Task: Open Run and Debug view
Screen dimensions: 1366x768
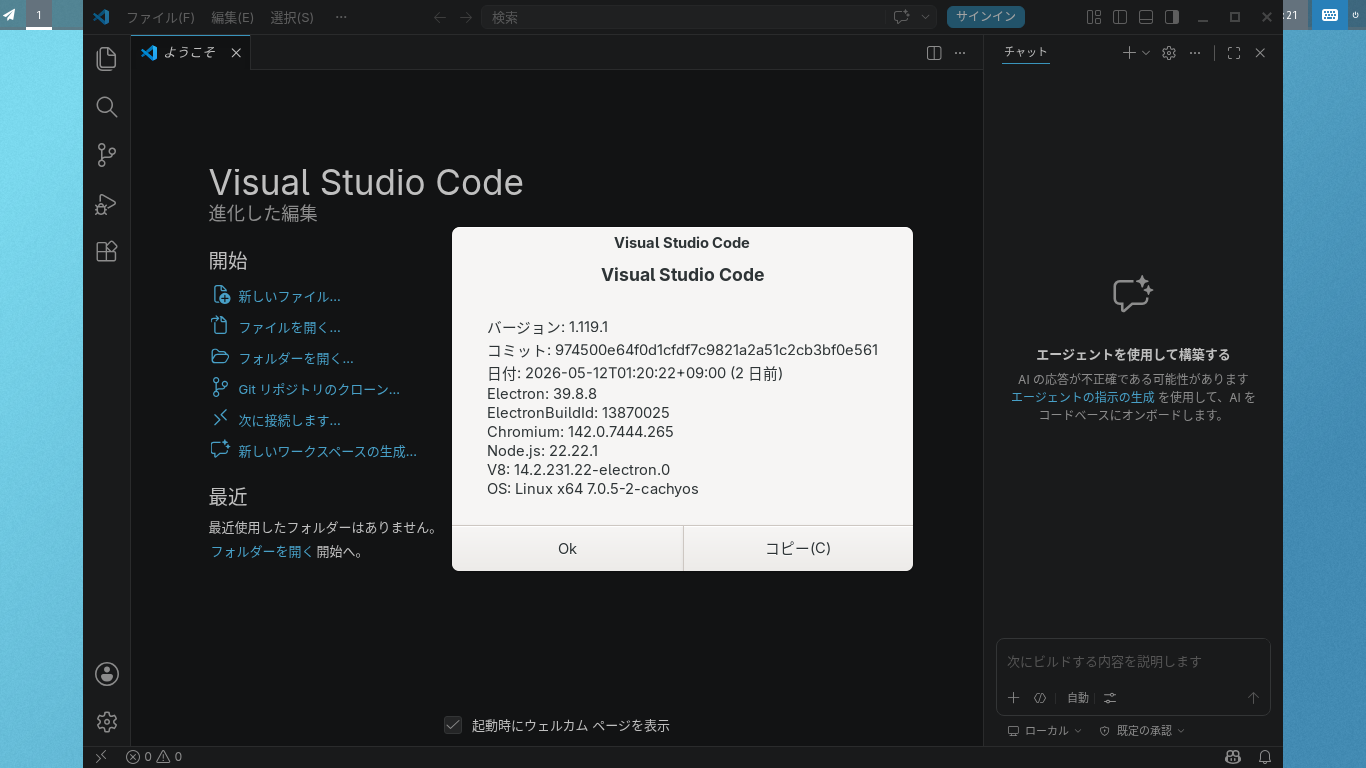Action: [107, 203]
